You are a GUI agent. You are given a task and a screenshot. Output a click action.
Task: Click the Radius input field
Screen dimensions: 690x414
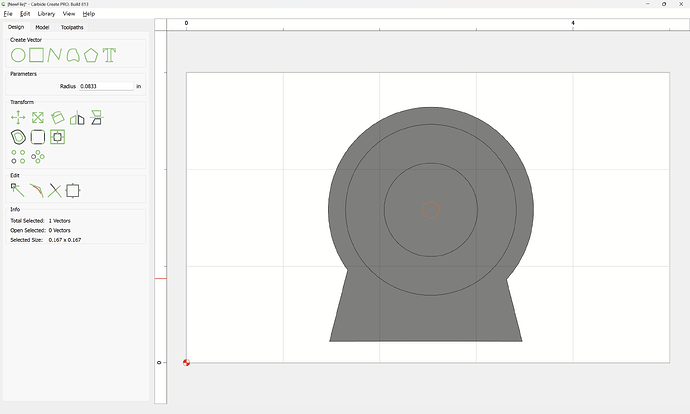tap(106, 86)
